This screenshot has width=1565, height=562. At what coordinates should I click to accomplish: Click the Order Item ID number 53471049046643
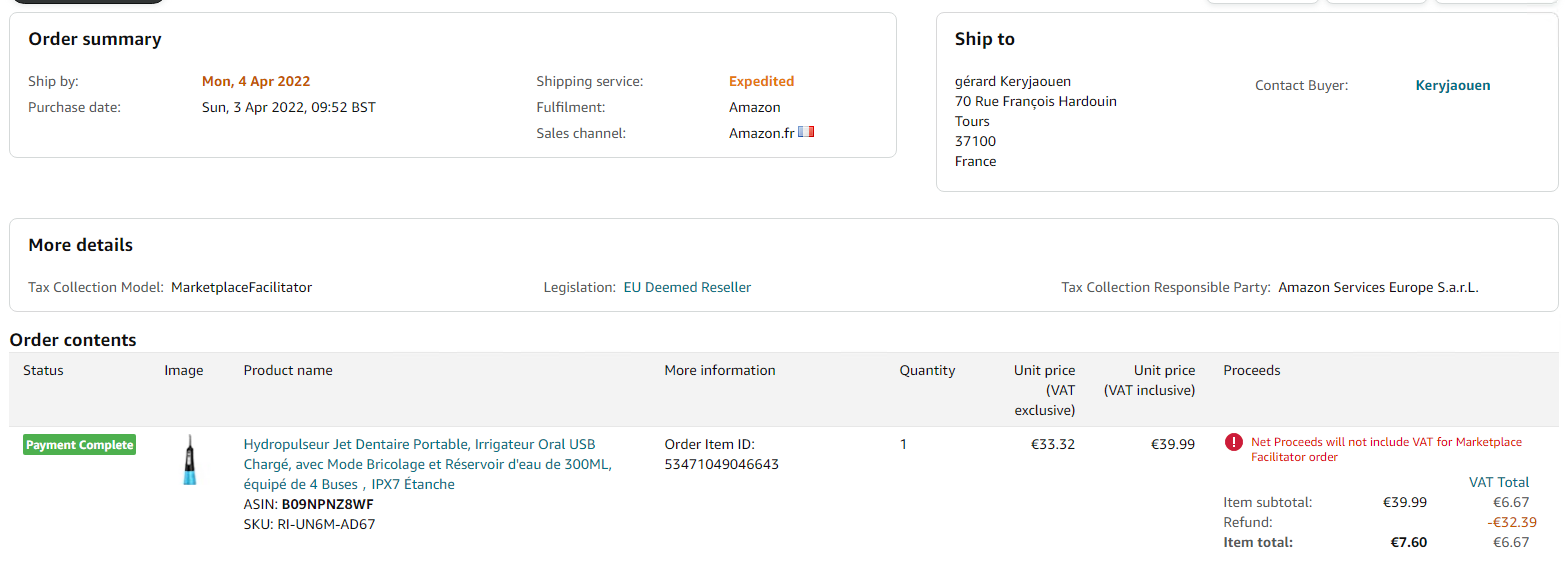(x=721, y=464)
